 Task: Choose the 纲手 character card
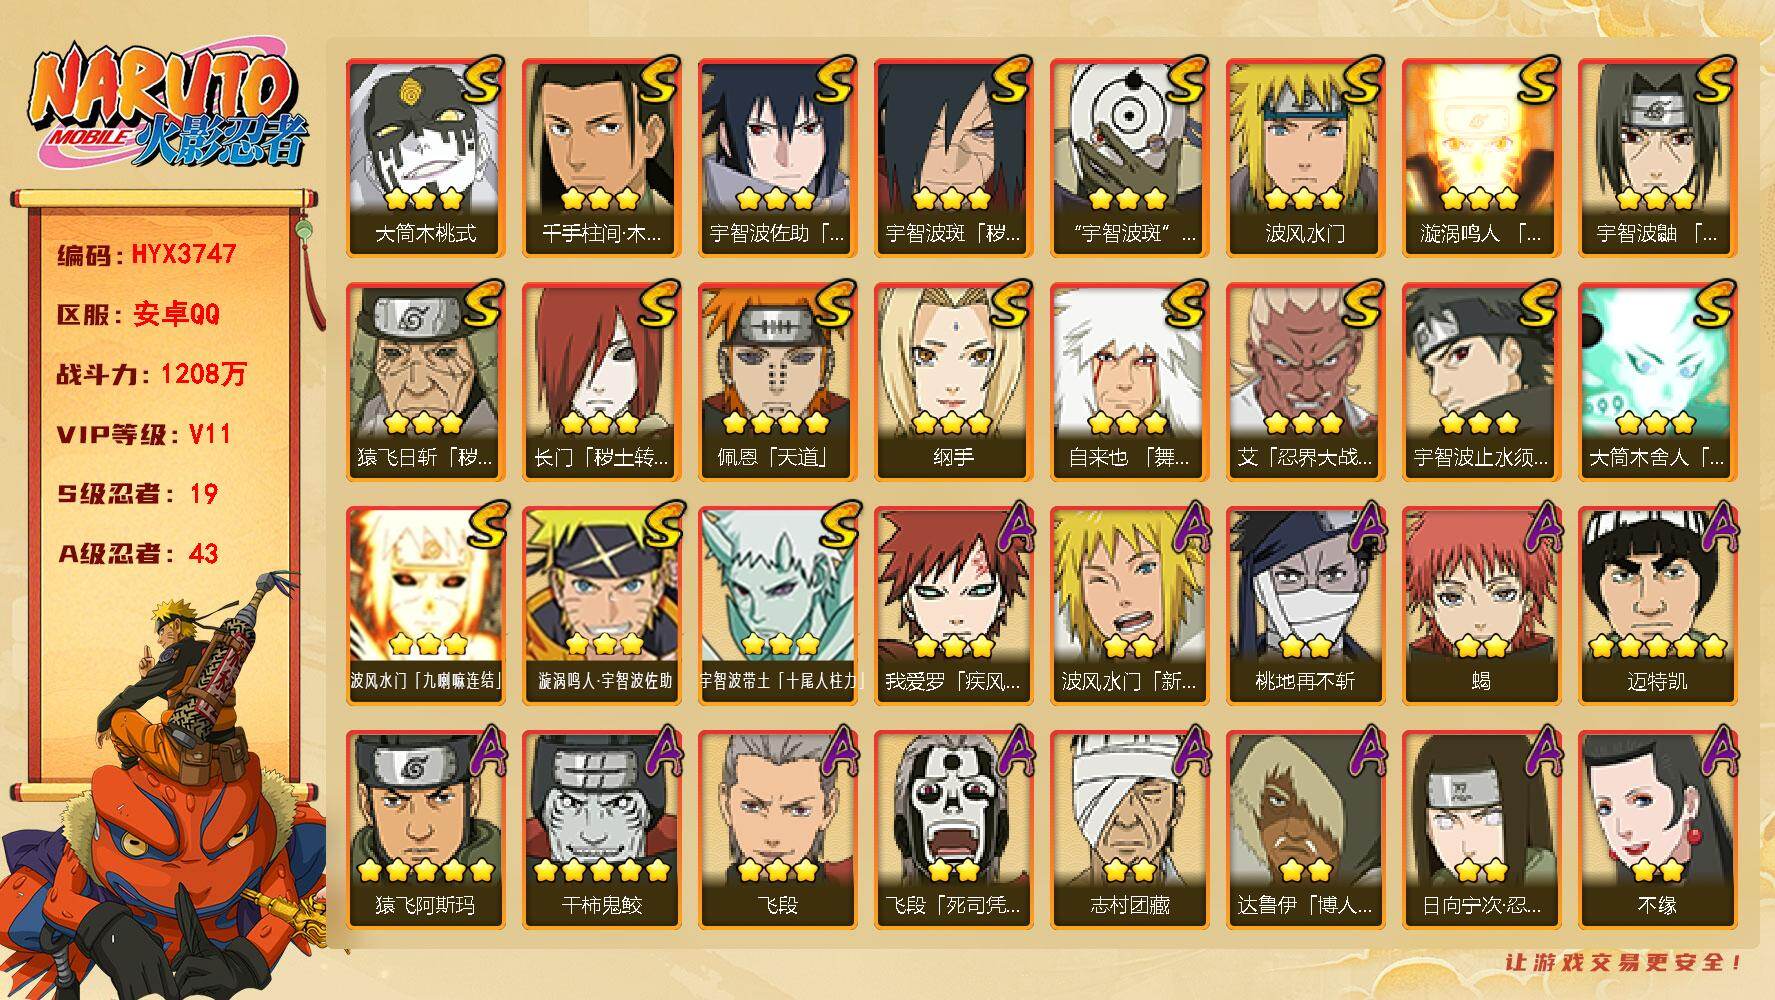click(x=954, y=381)
